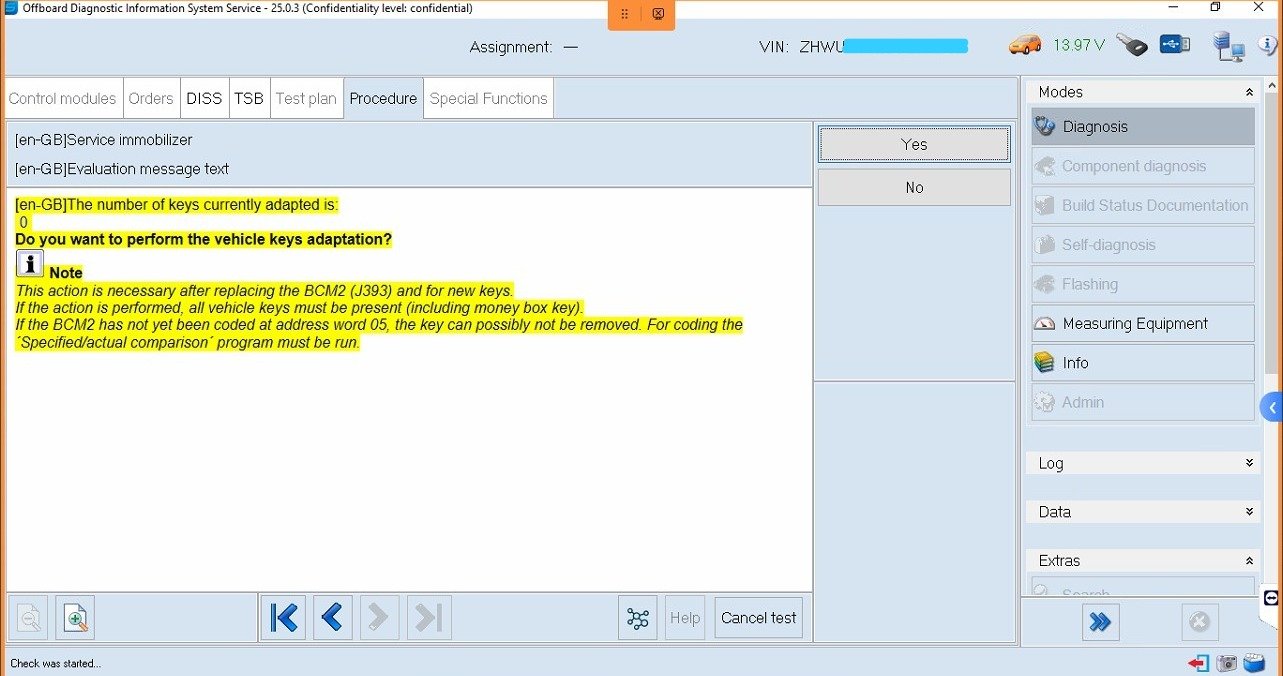Click the Cancel test button
This screenshot has height=676, width=1283.
(x=758, y=618)
